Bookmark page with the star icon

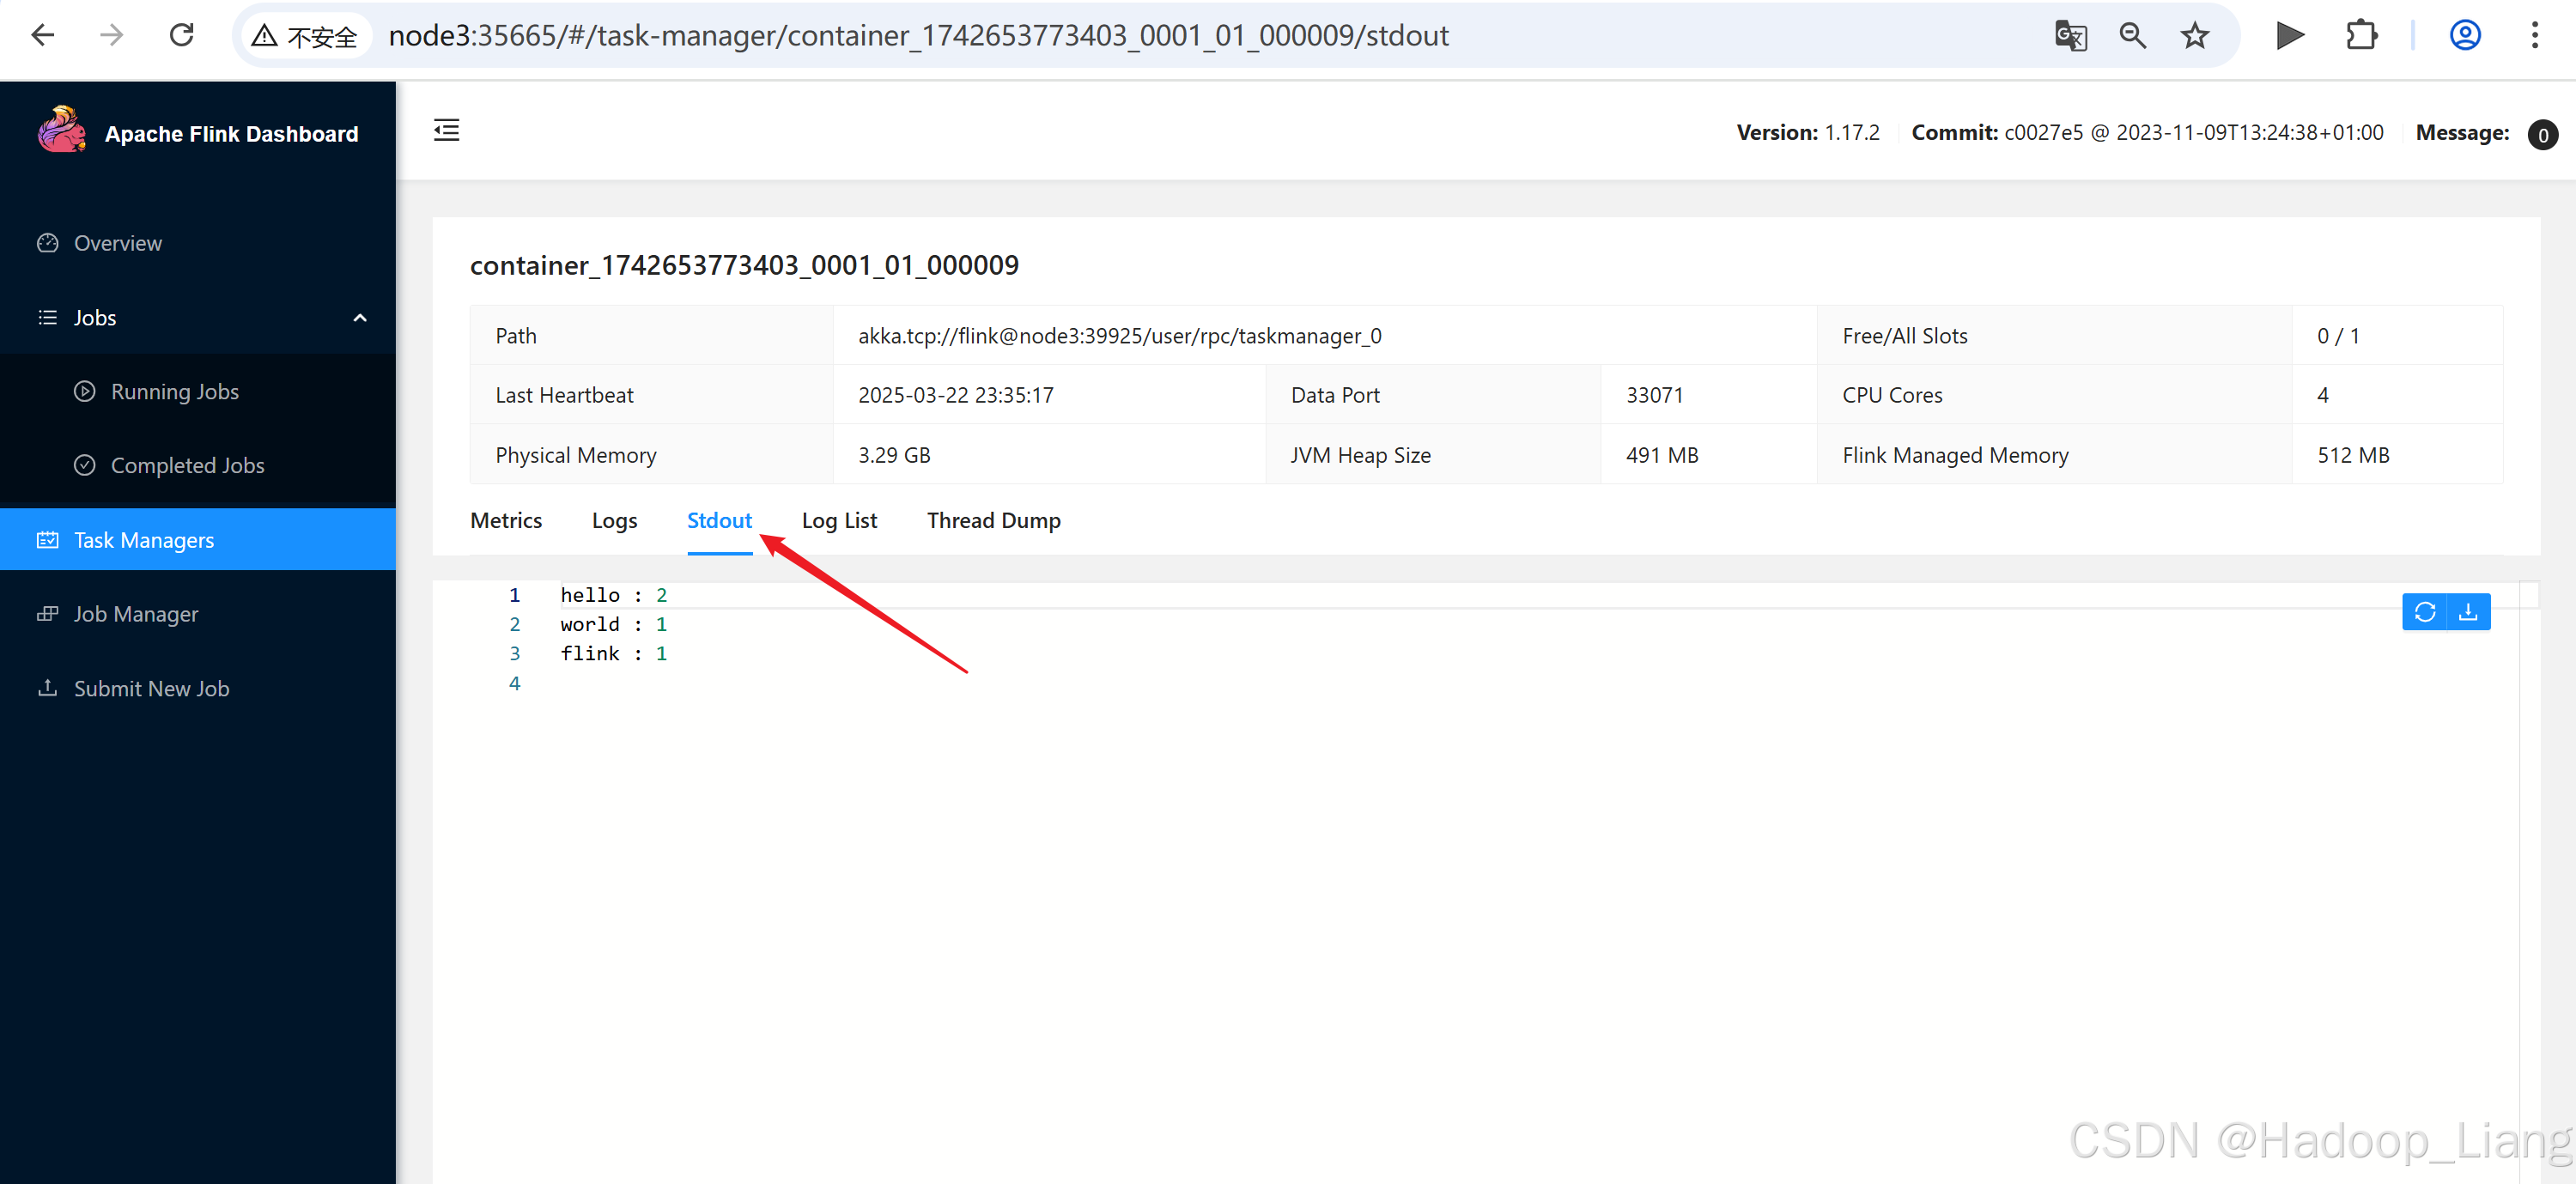pos(2194,36)
